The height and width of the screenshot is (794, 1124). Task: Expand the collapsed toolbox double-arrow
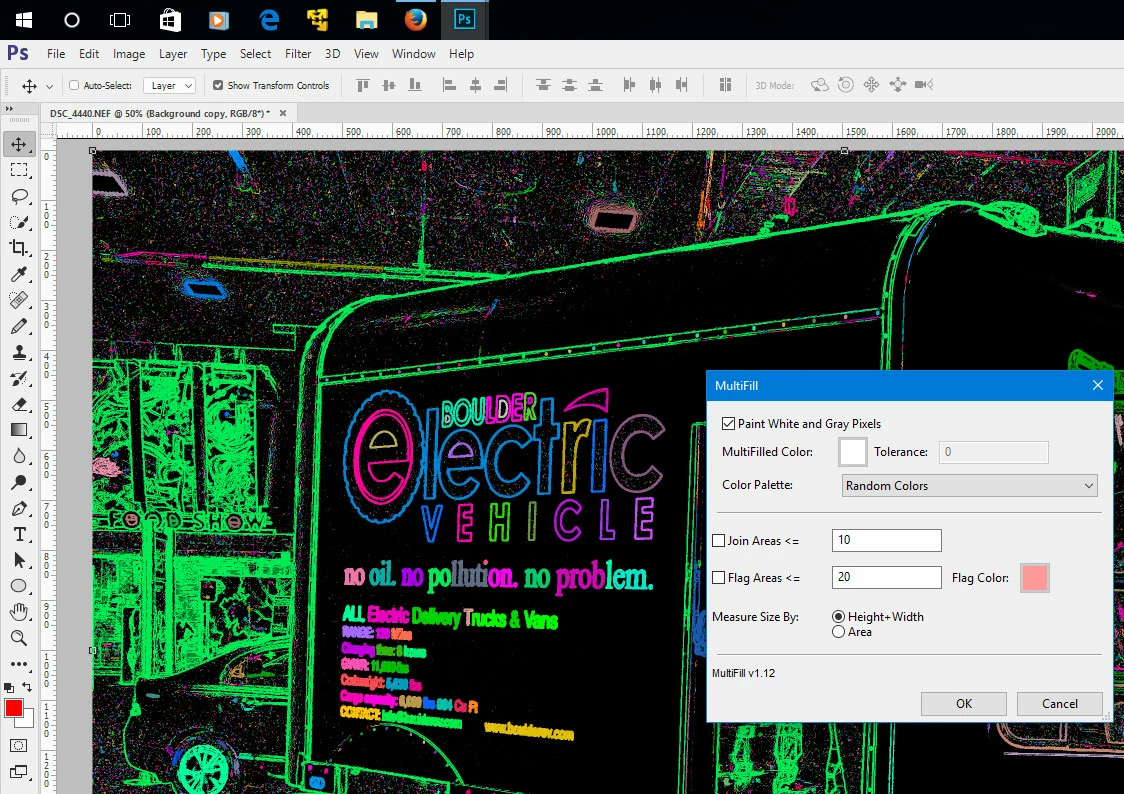pos(9,109)
